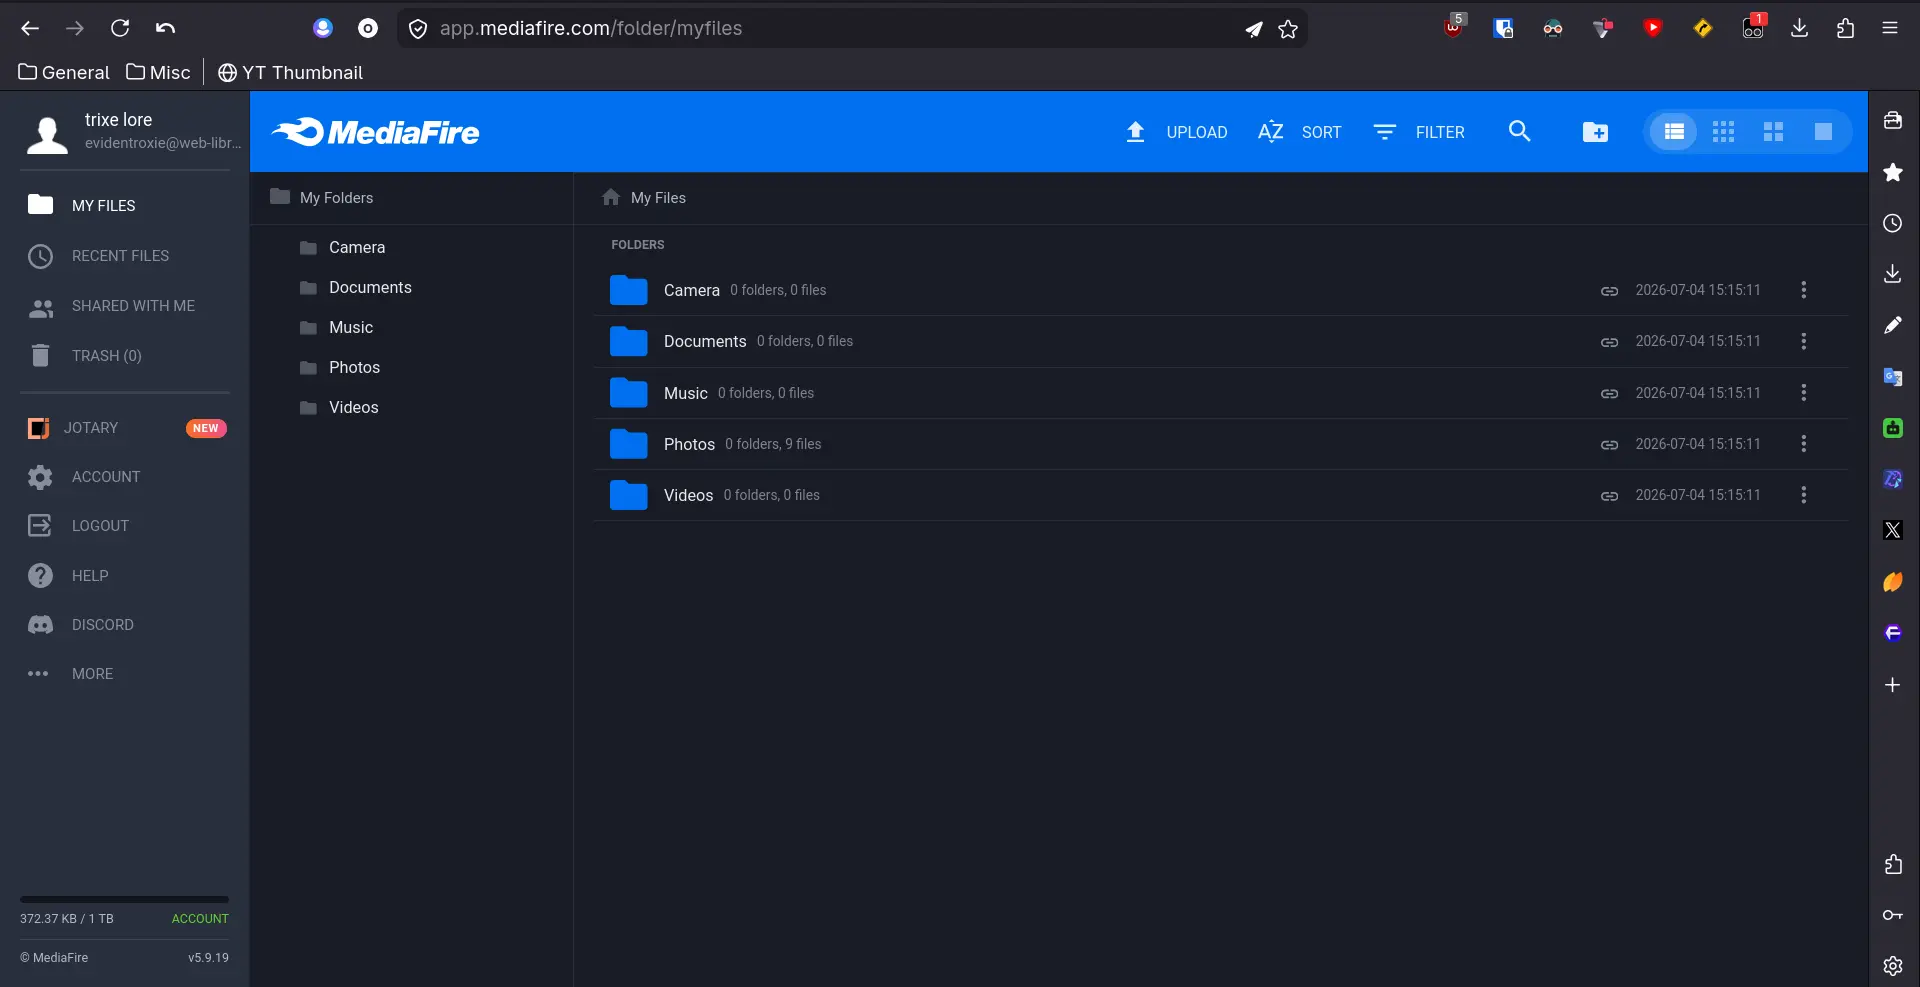The width and height of the screenshot is (1920, 987).
Task: Click the user avatar icon
Action: pos(47,135)
